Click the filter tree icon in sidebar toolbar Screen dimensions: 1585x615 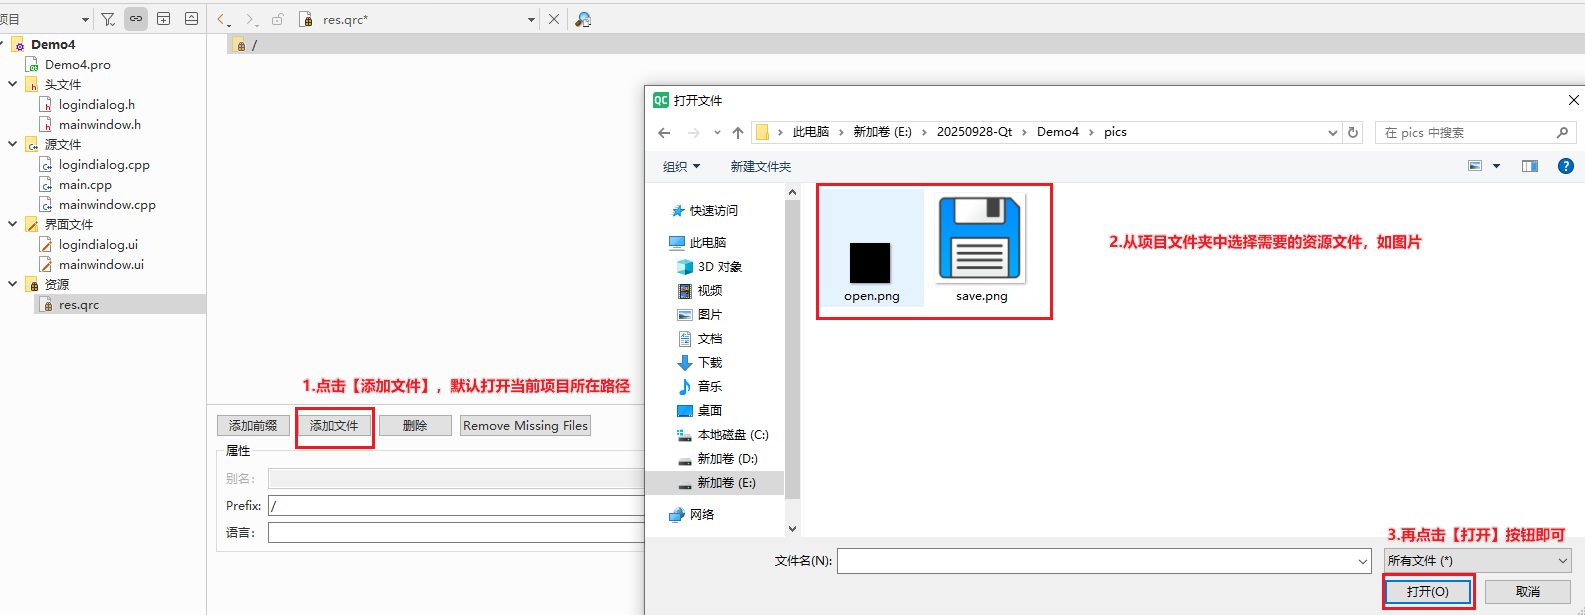coord(108,19)
